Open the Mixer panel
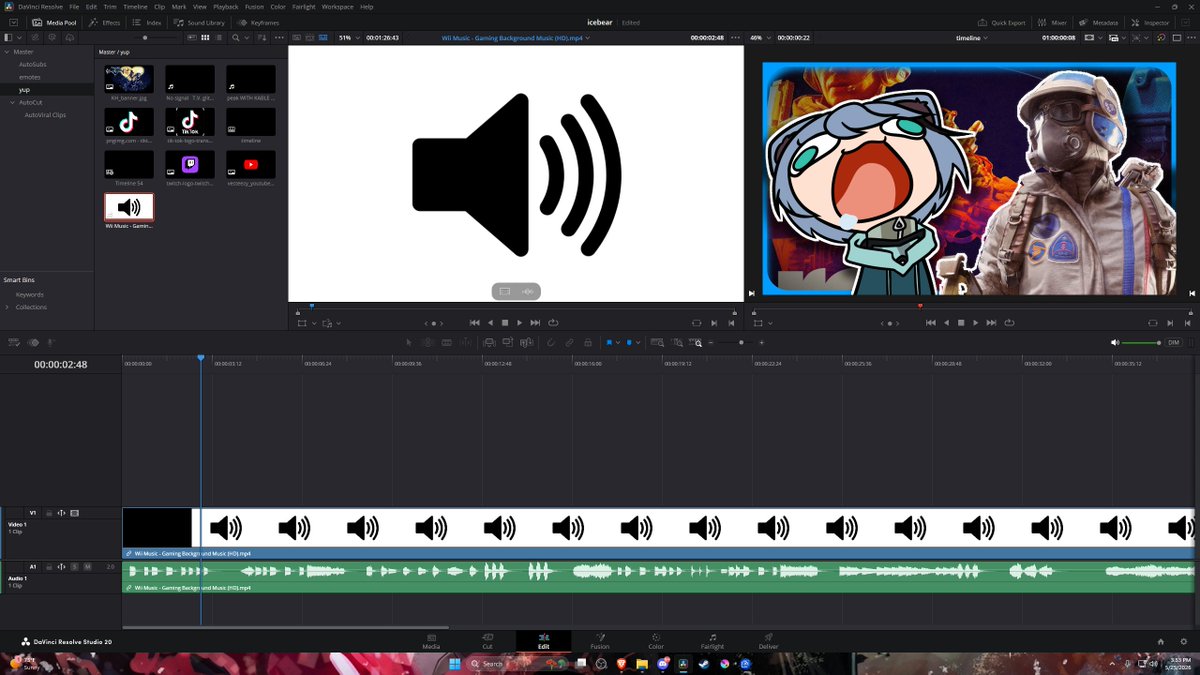 [x=1053, y=22]
